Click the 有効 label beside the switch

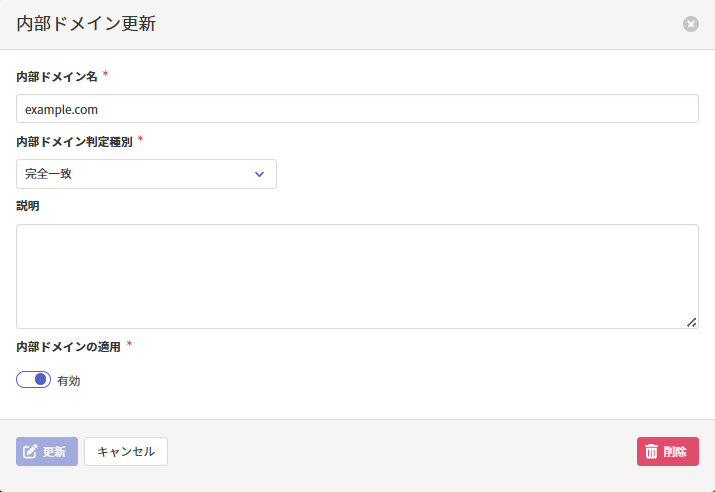pyautogui.click(x=69, y=381)
